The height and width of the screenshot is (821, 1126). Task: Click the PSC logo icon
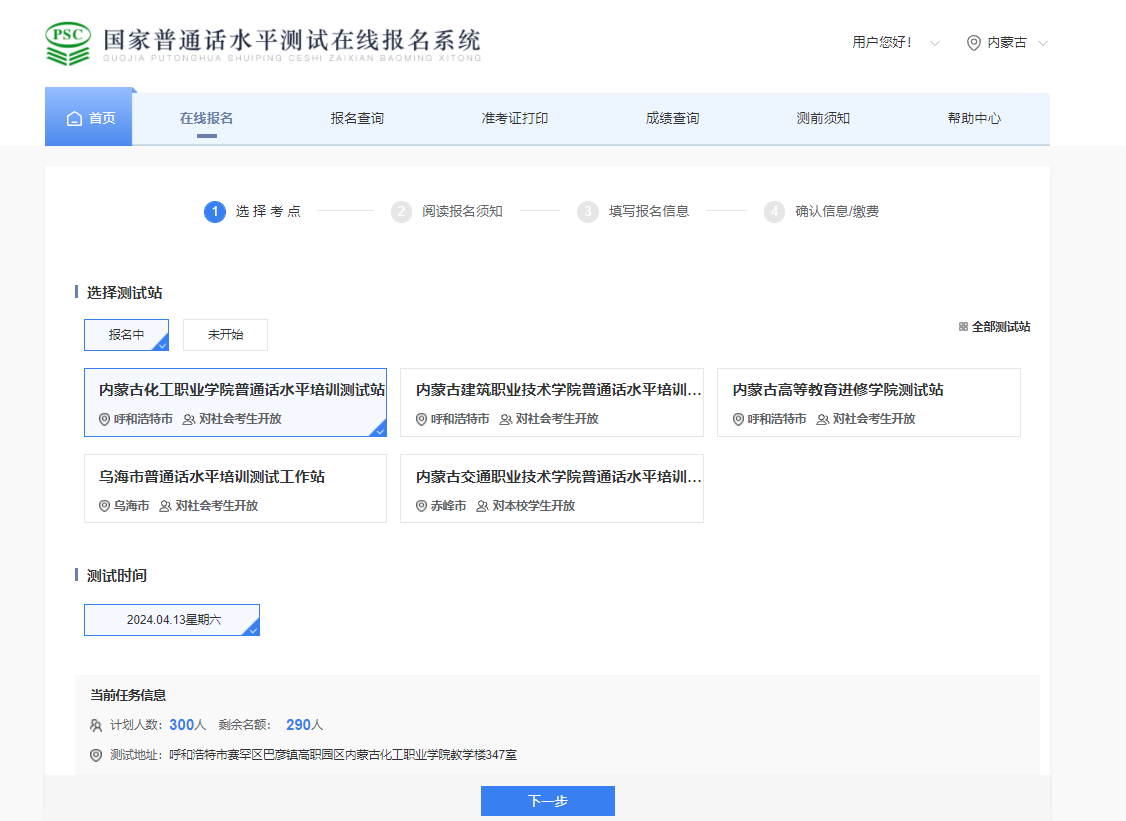coord(68,43)
